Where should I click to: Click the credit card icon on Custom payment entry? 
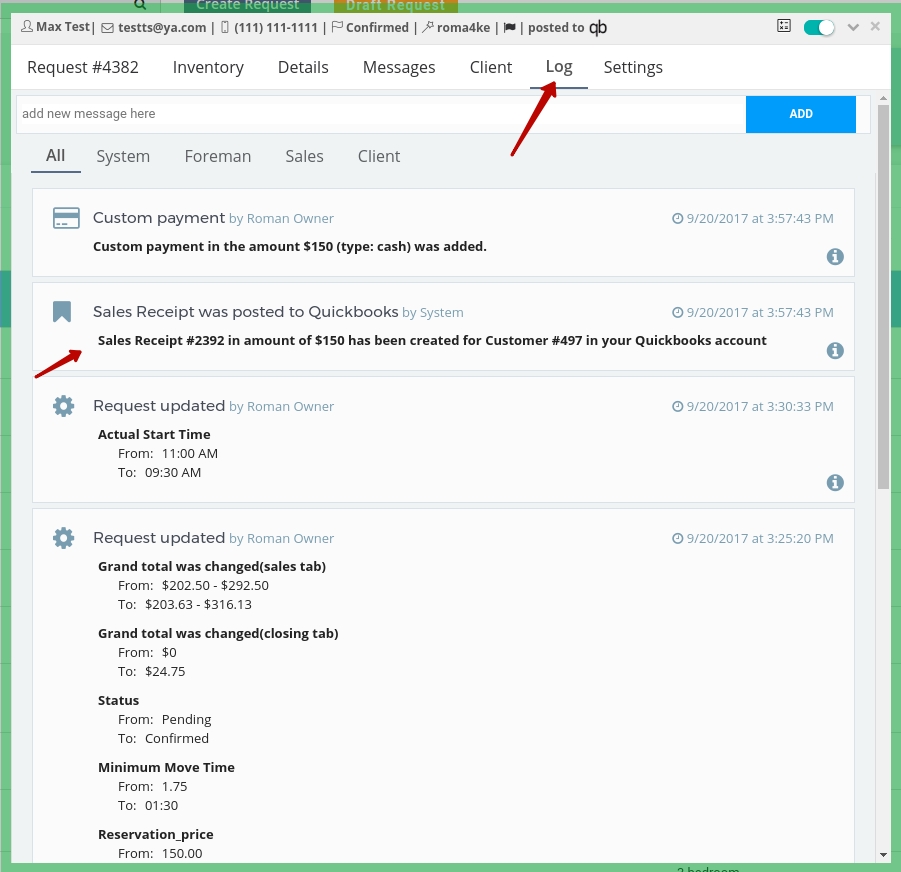click(x=66, y=218)
